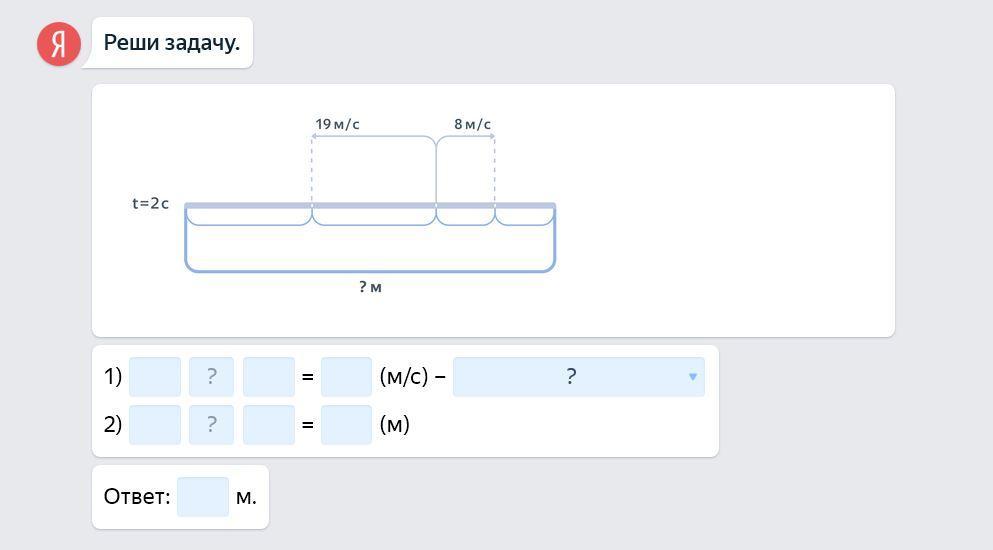
Task: Click the first input field of step 2
Action: tap(155, 425)
